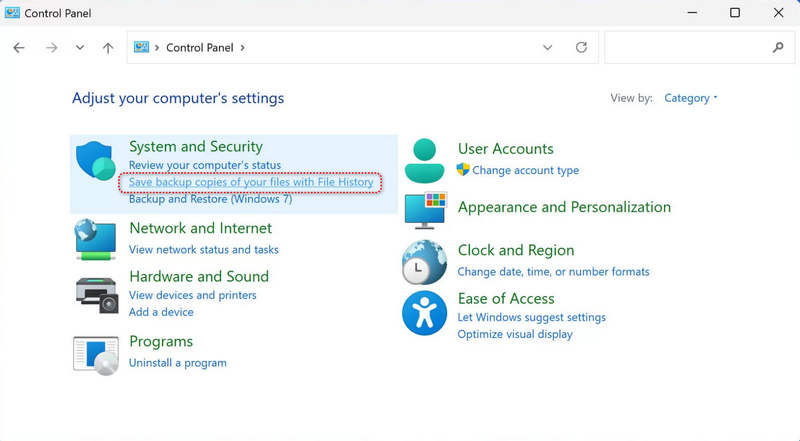Click into the Control Panel search box
800x441 pixels.
click(699, 47)
